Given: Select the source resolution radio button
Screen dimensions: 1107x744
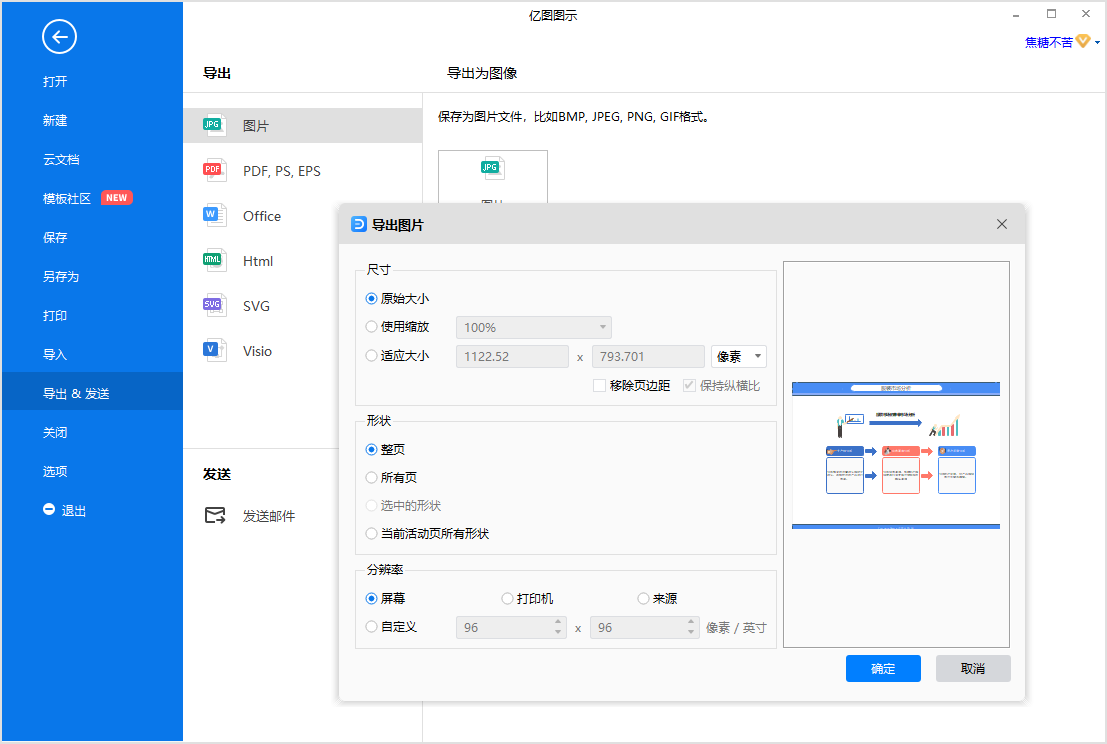Looking at the screenshot, I should 643,599.
